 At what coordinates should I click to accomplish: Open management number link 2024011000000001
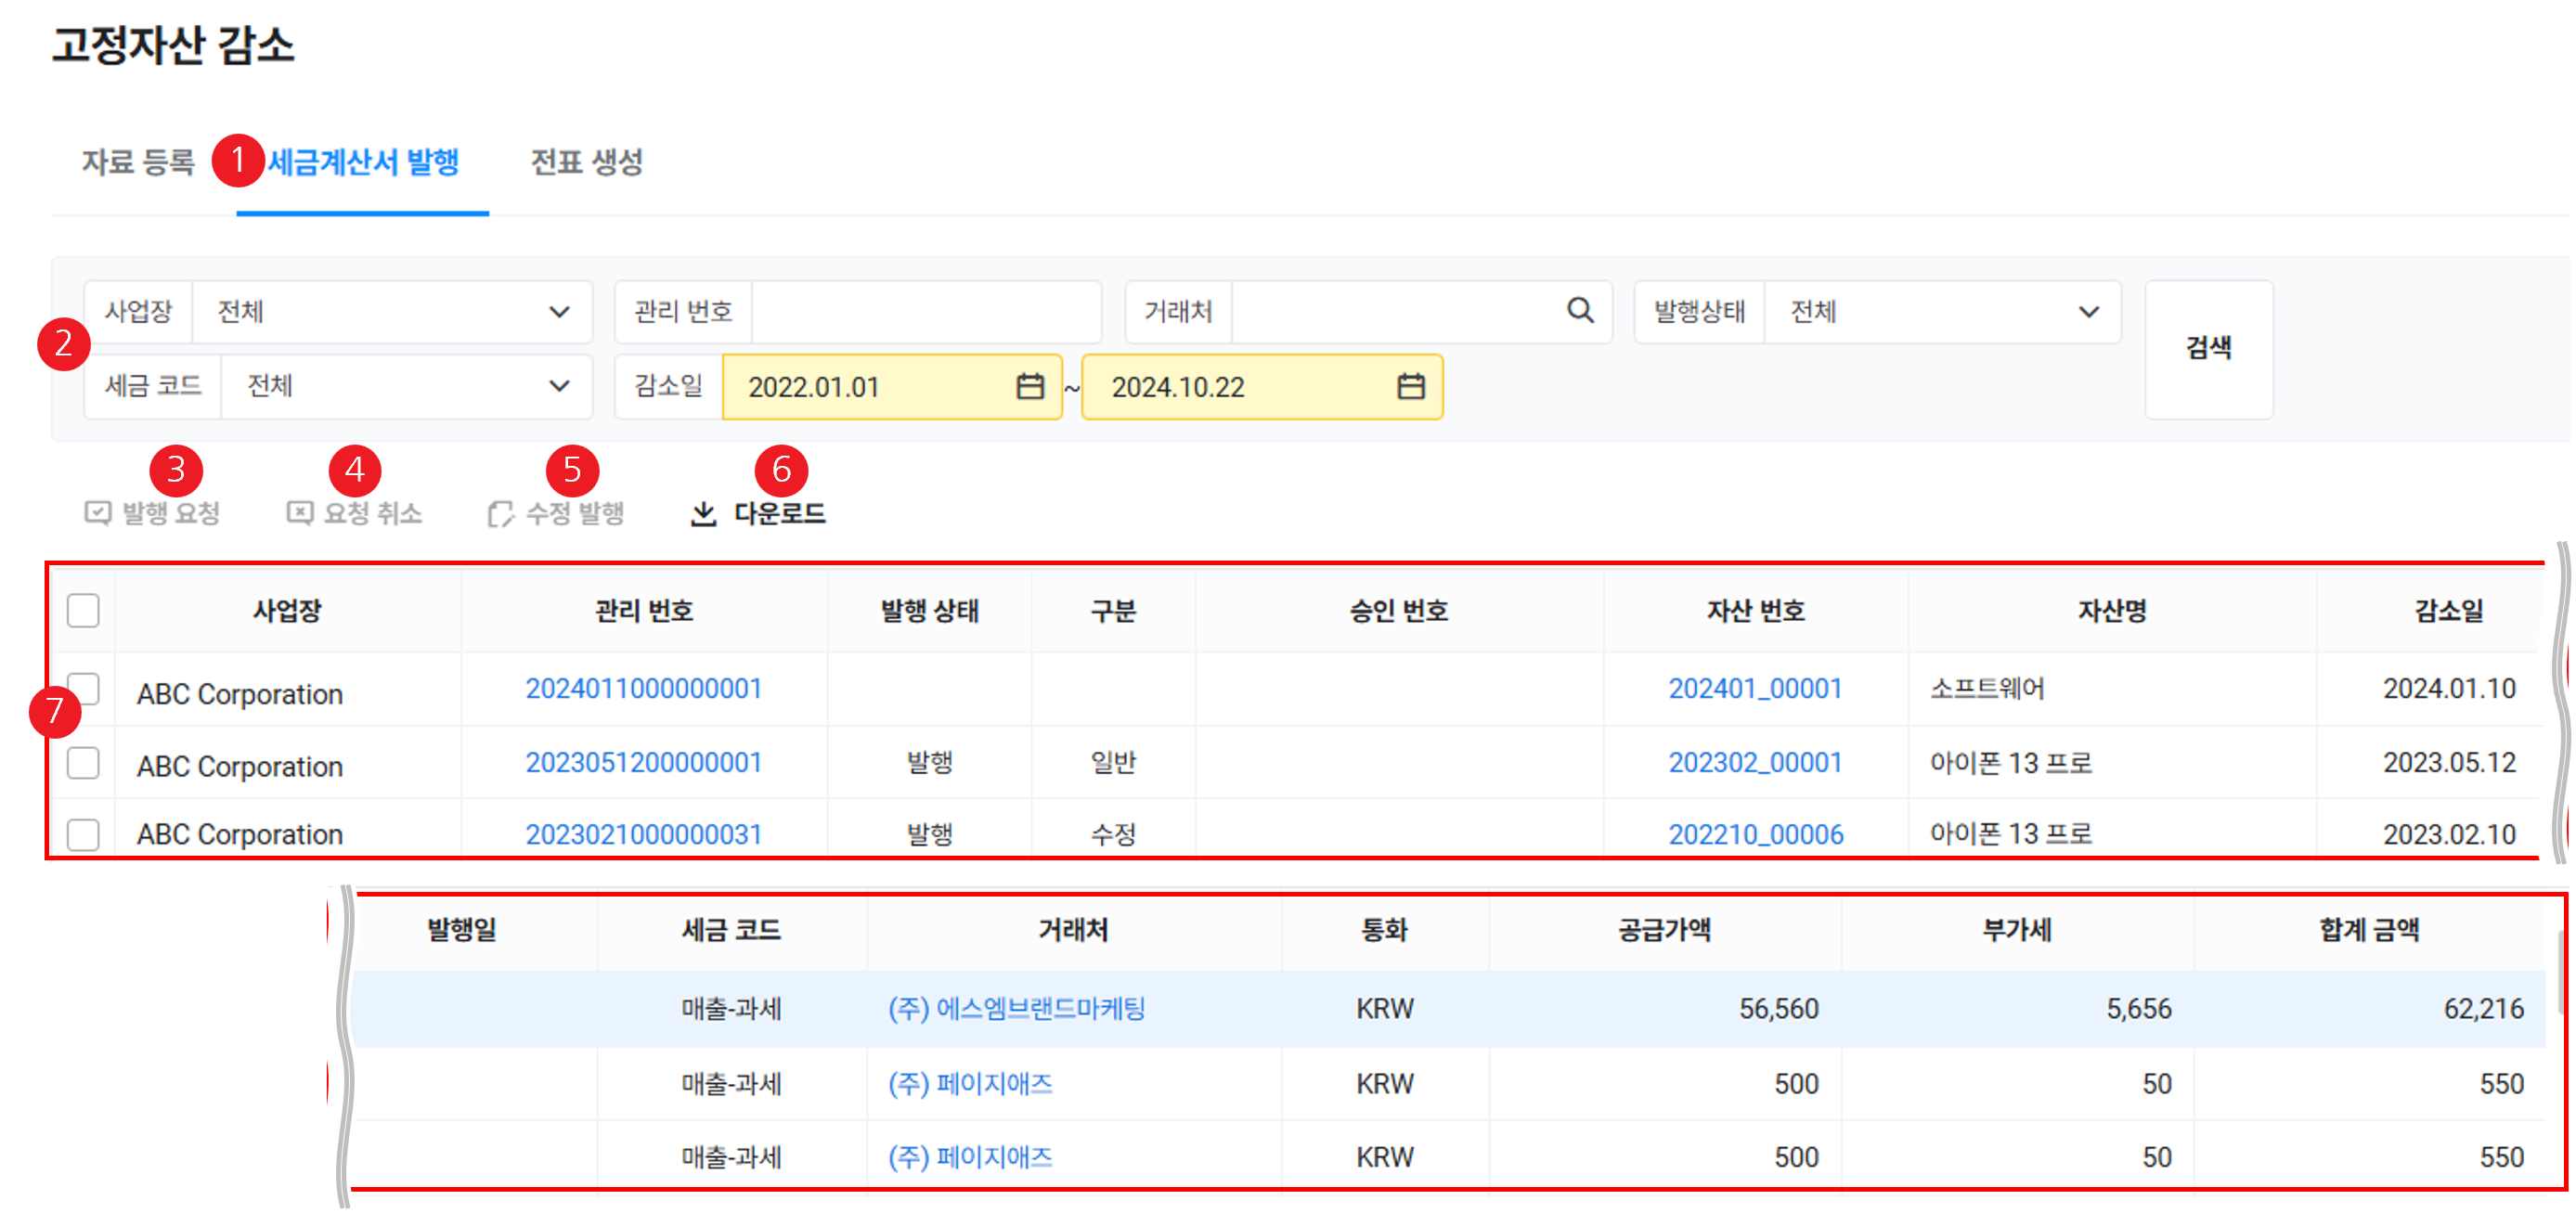point(643,689)
